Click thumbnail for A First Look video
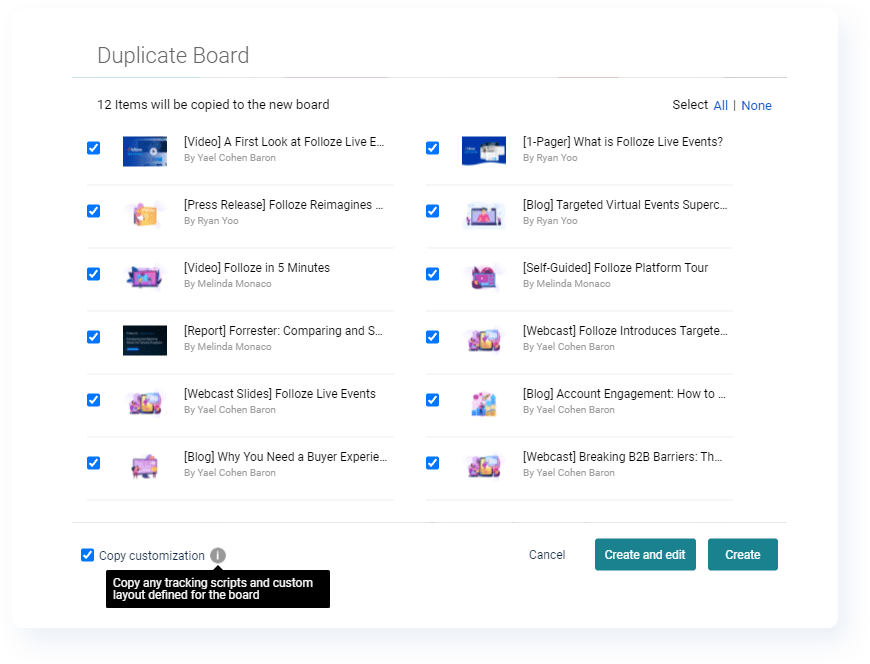 tap(145, 151)
